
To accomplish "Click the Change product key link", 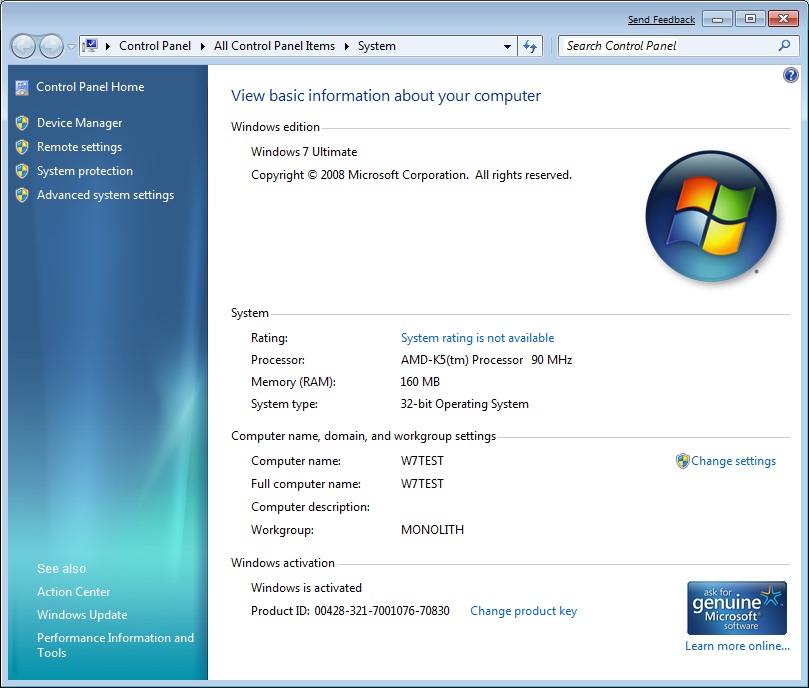I will 523,611.
